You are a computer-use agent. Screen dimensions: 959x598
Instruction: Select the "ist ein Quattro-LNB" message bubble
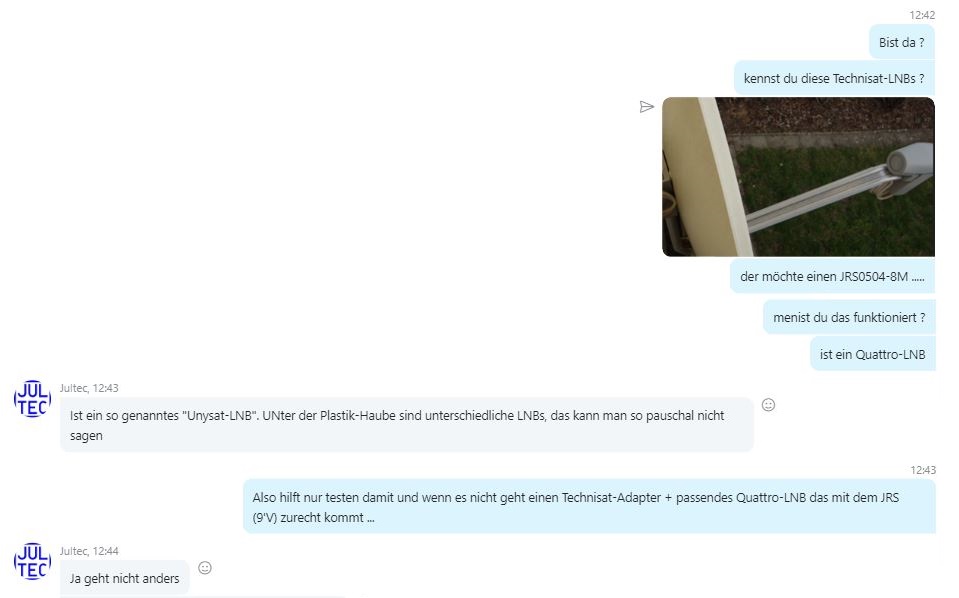click(x=873, y=354)
